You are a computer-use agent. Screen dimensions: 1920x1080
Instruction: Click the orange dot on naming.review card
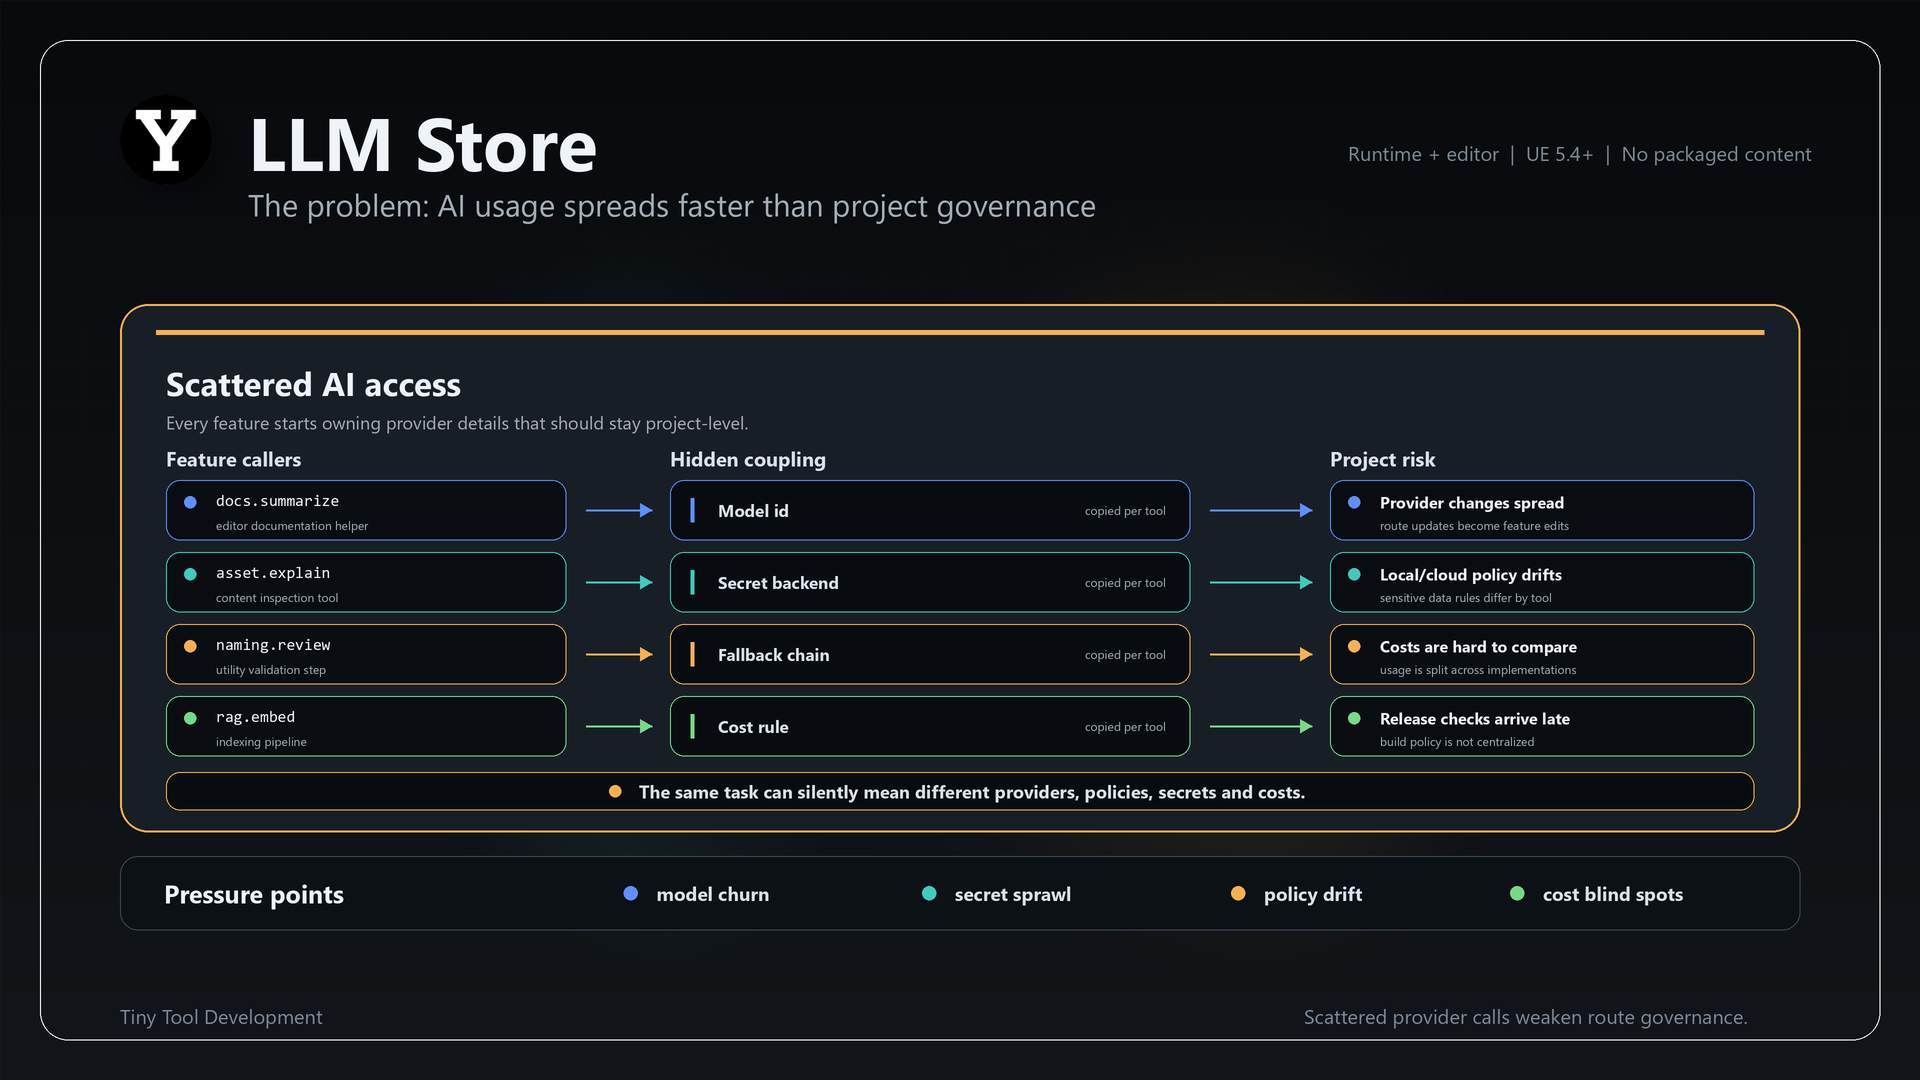190,646
